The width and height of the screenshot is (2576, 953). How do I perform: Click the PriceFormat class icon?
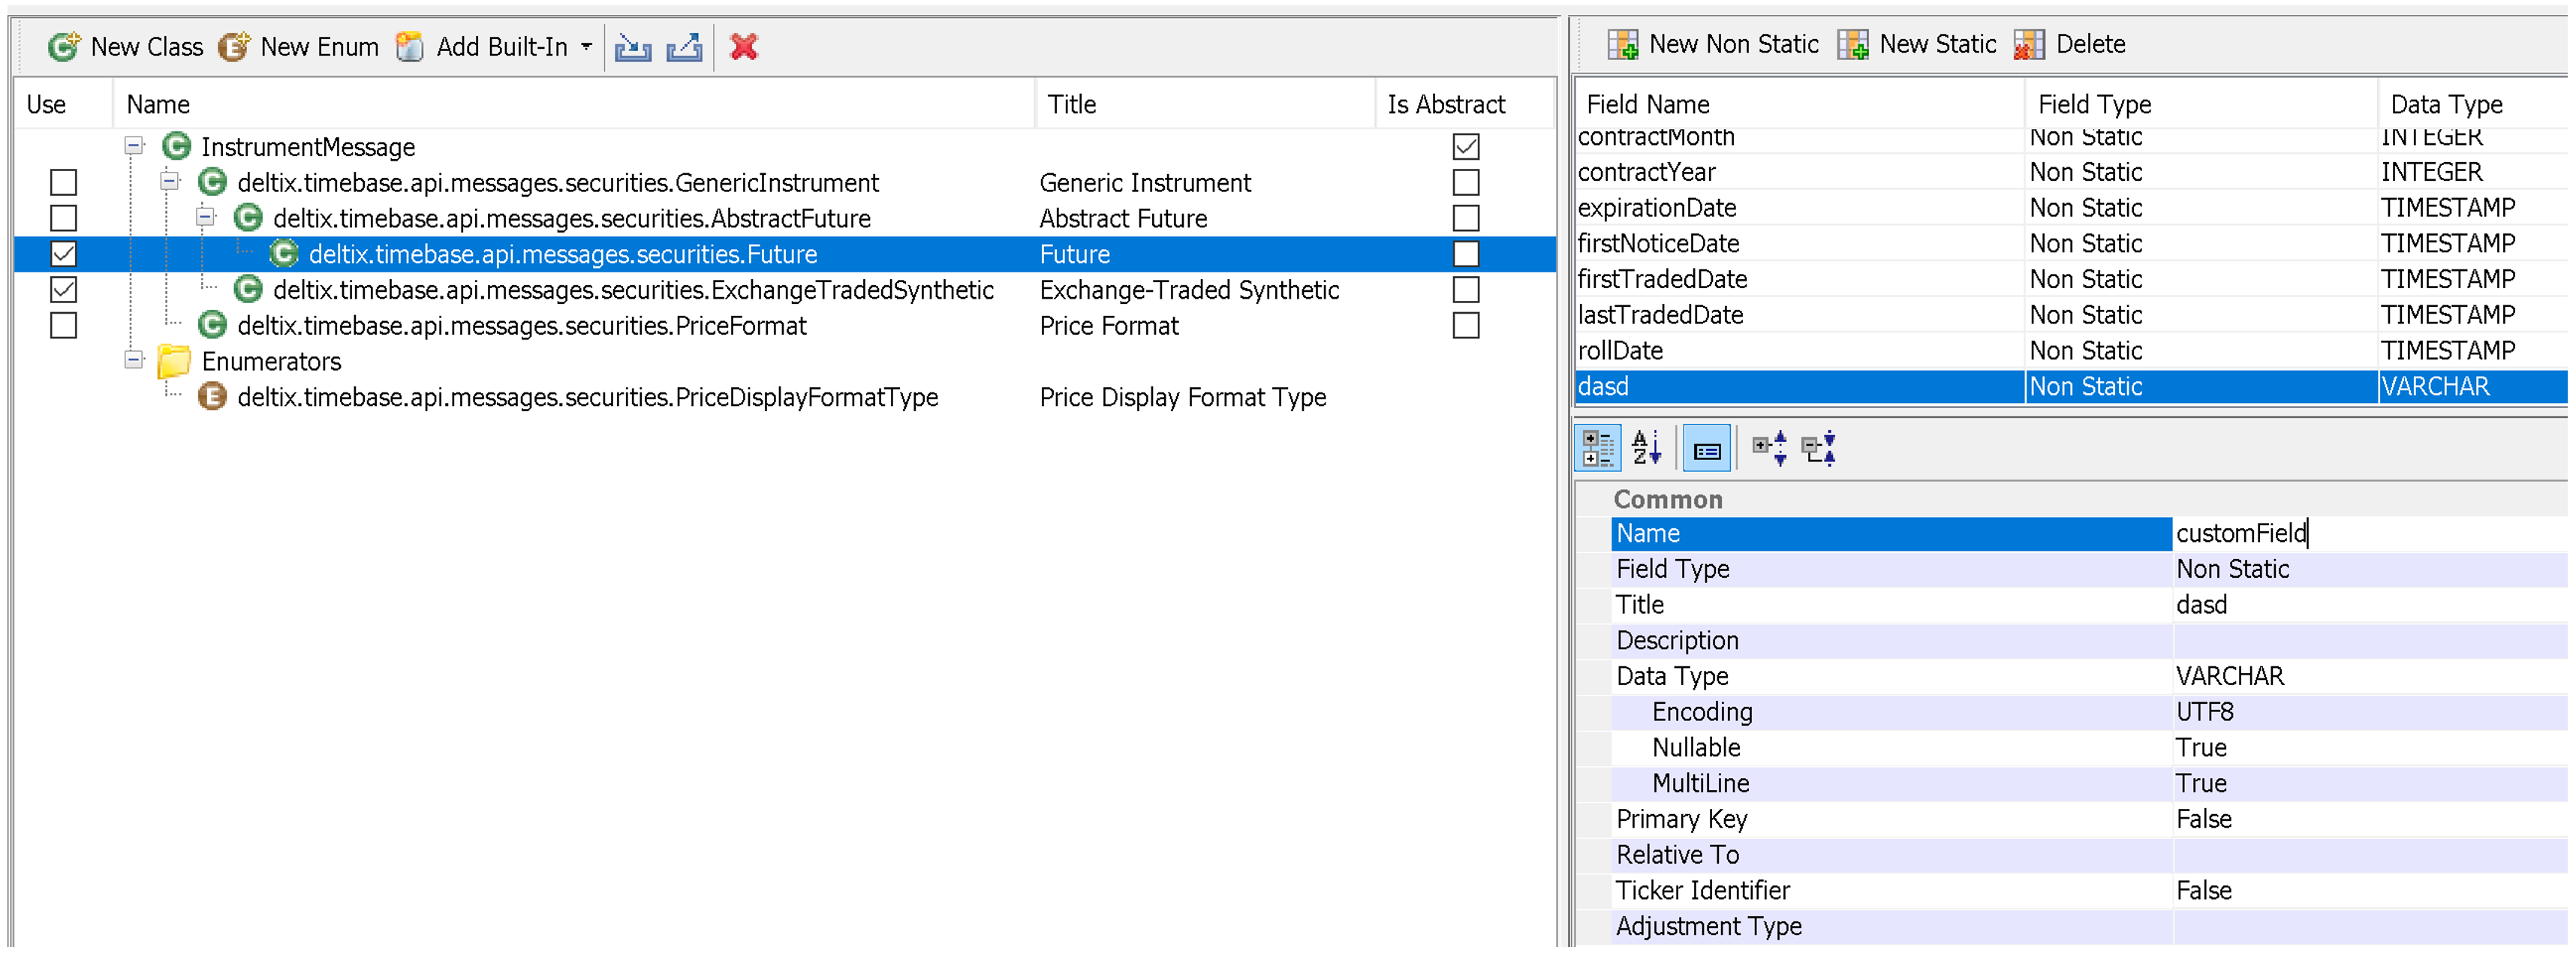click(x=212, y=326)
